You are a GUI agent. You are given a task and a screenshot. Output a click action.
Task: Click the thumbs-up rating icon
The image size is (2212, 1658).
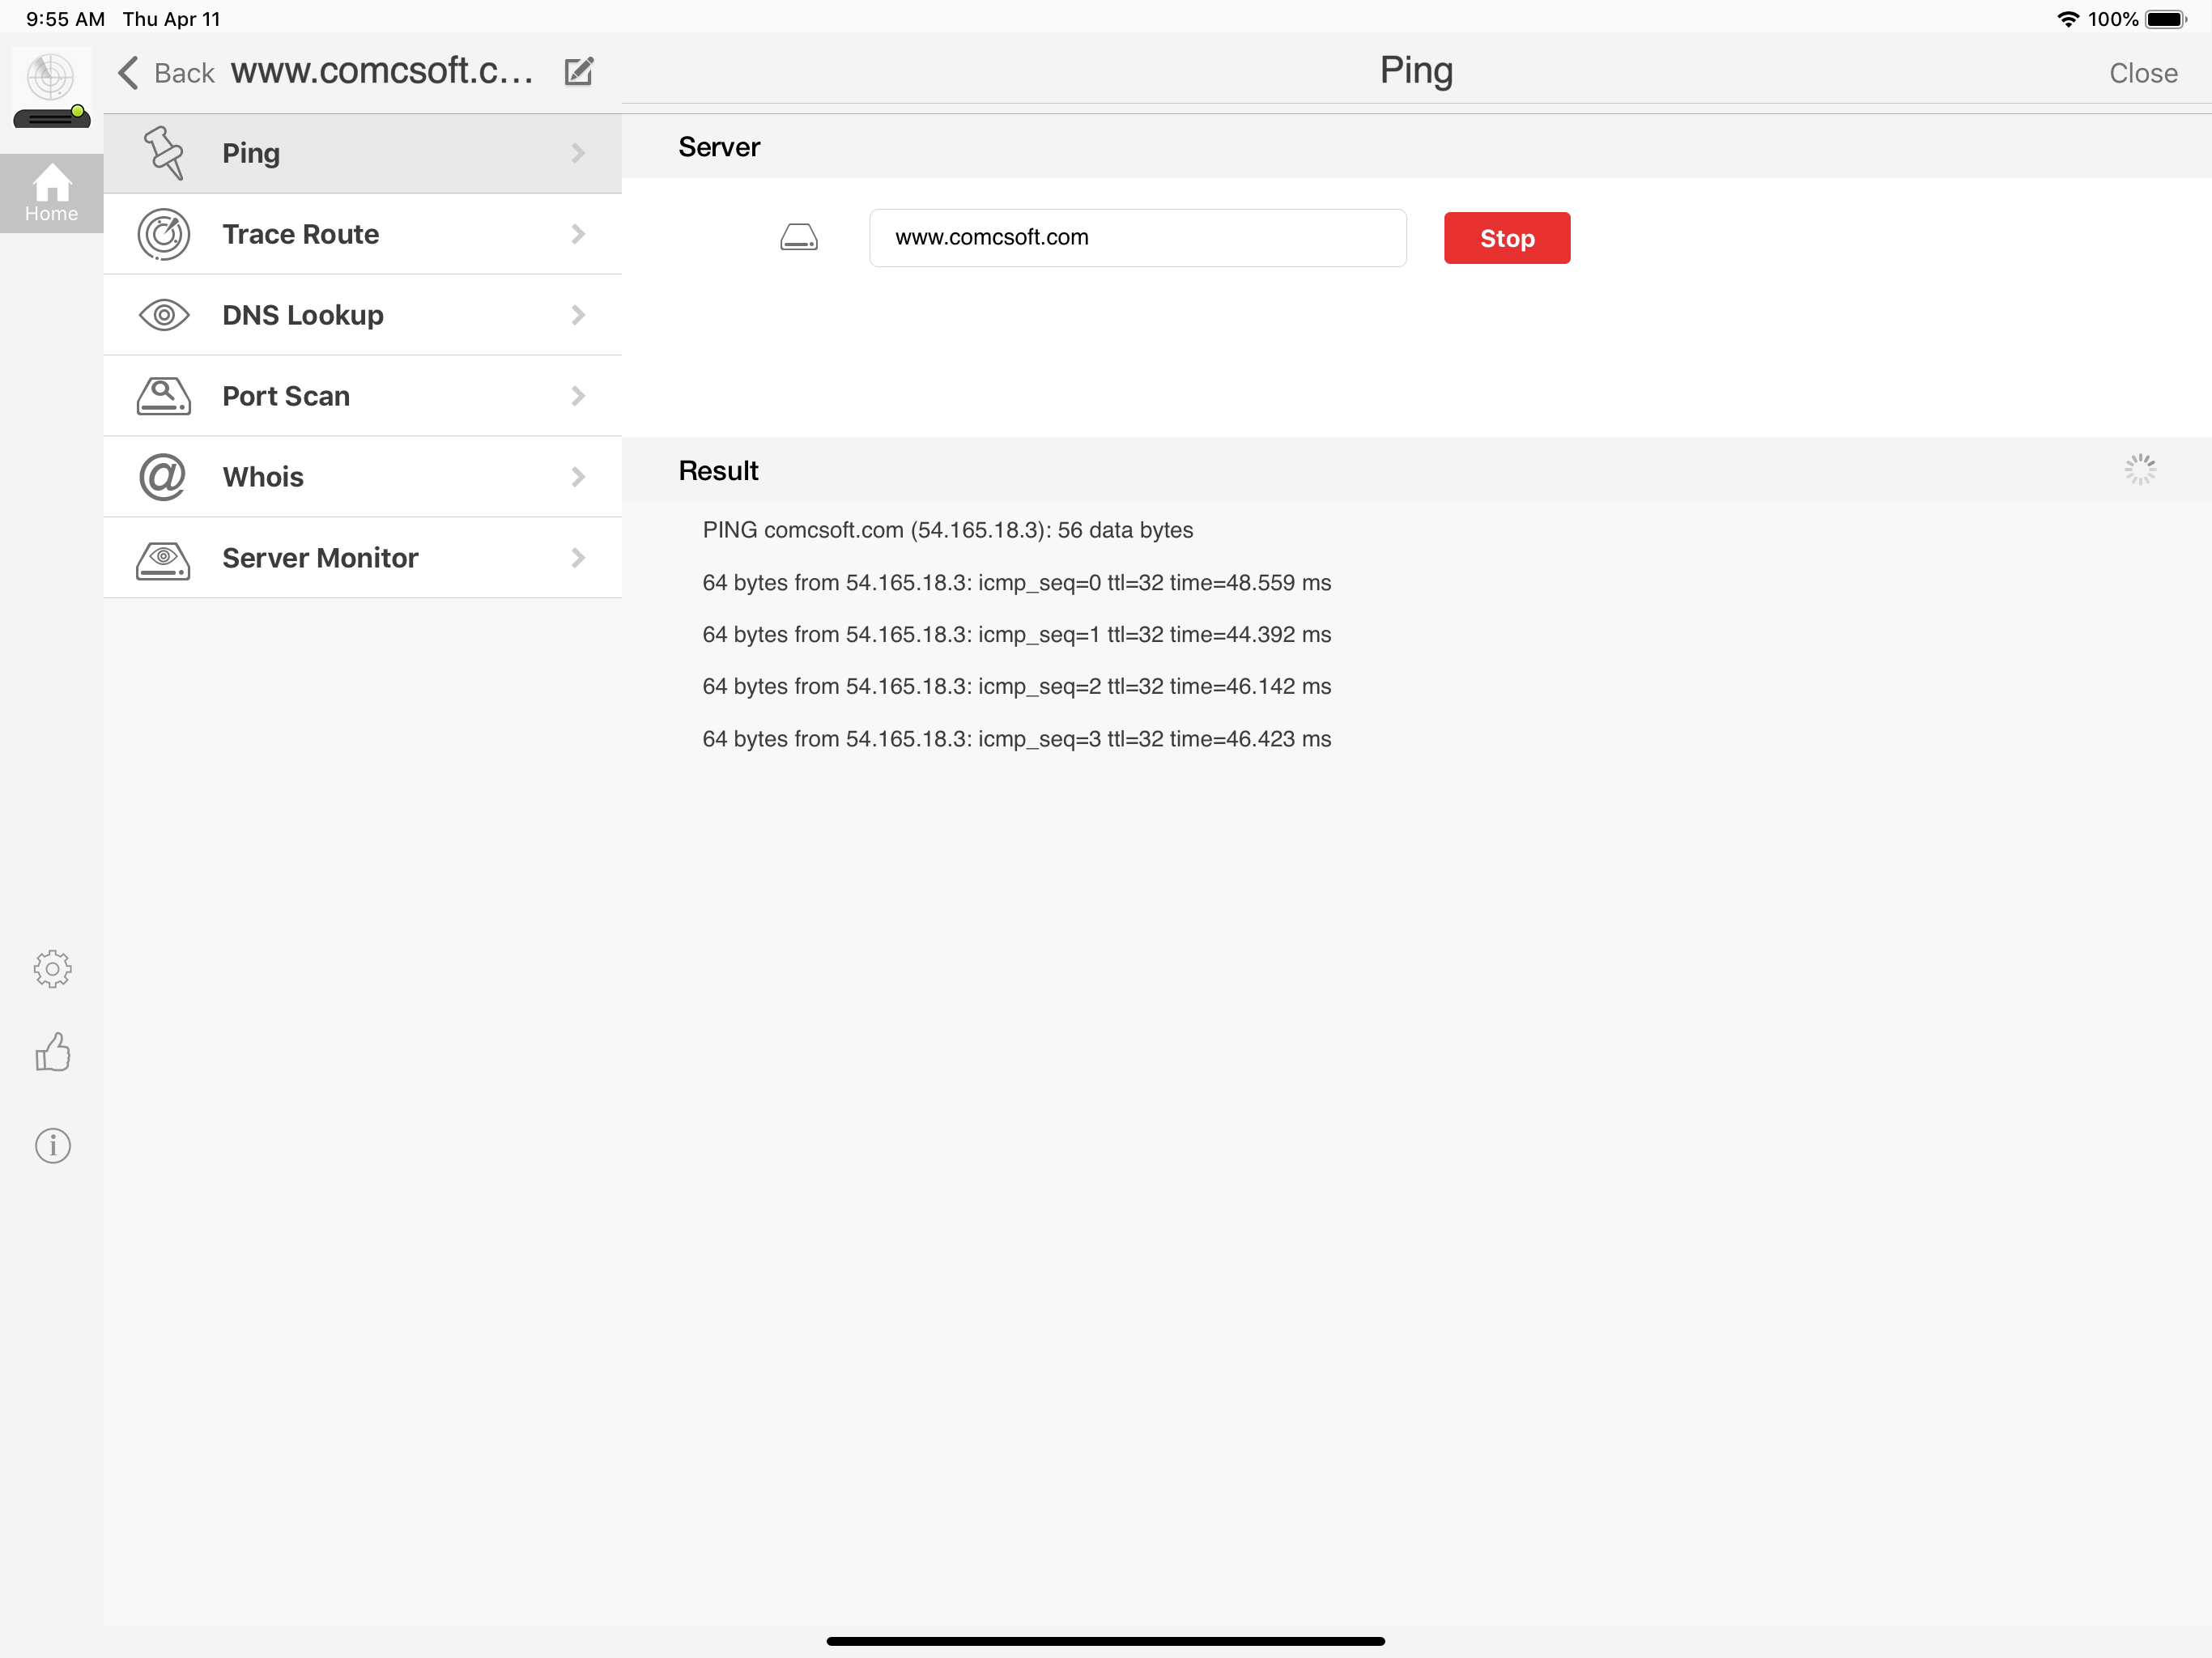click(x=51, y=1051)
